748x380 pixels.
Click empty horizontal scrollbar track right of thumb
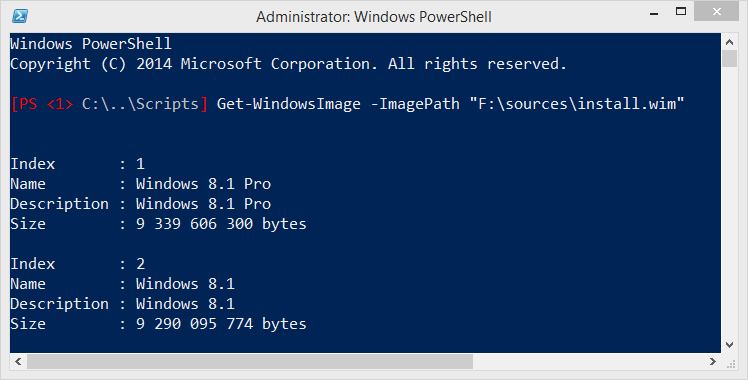(589, 361)
